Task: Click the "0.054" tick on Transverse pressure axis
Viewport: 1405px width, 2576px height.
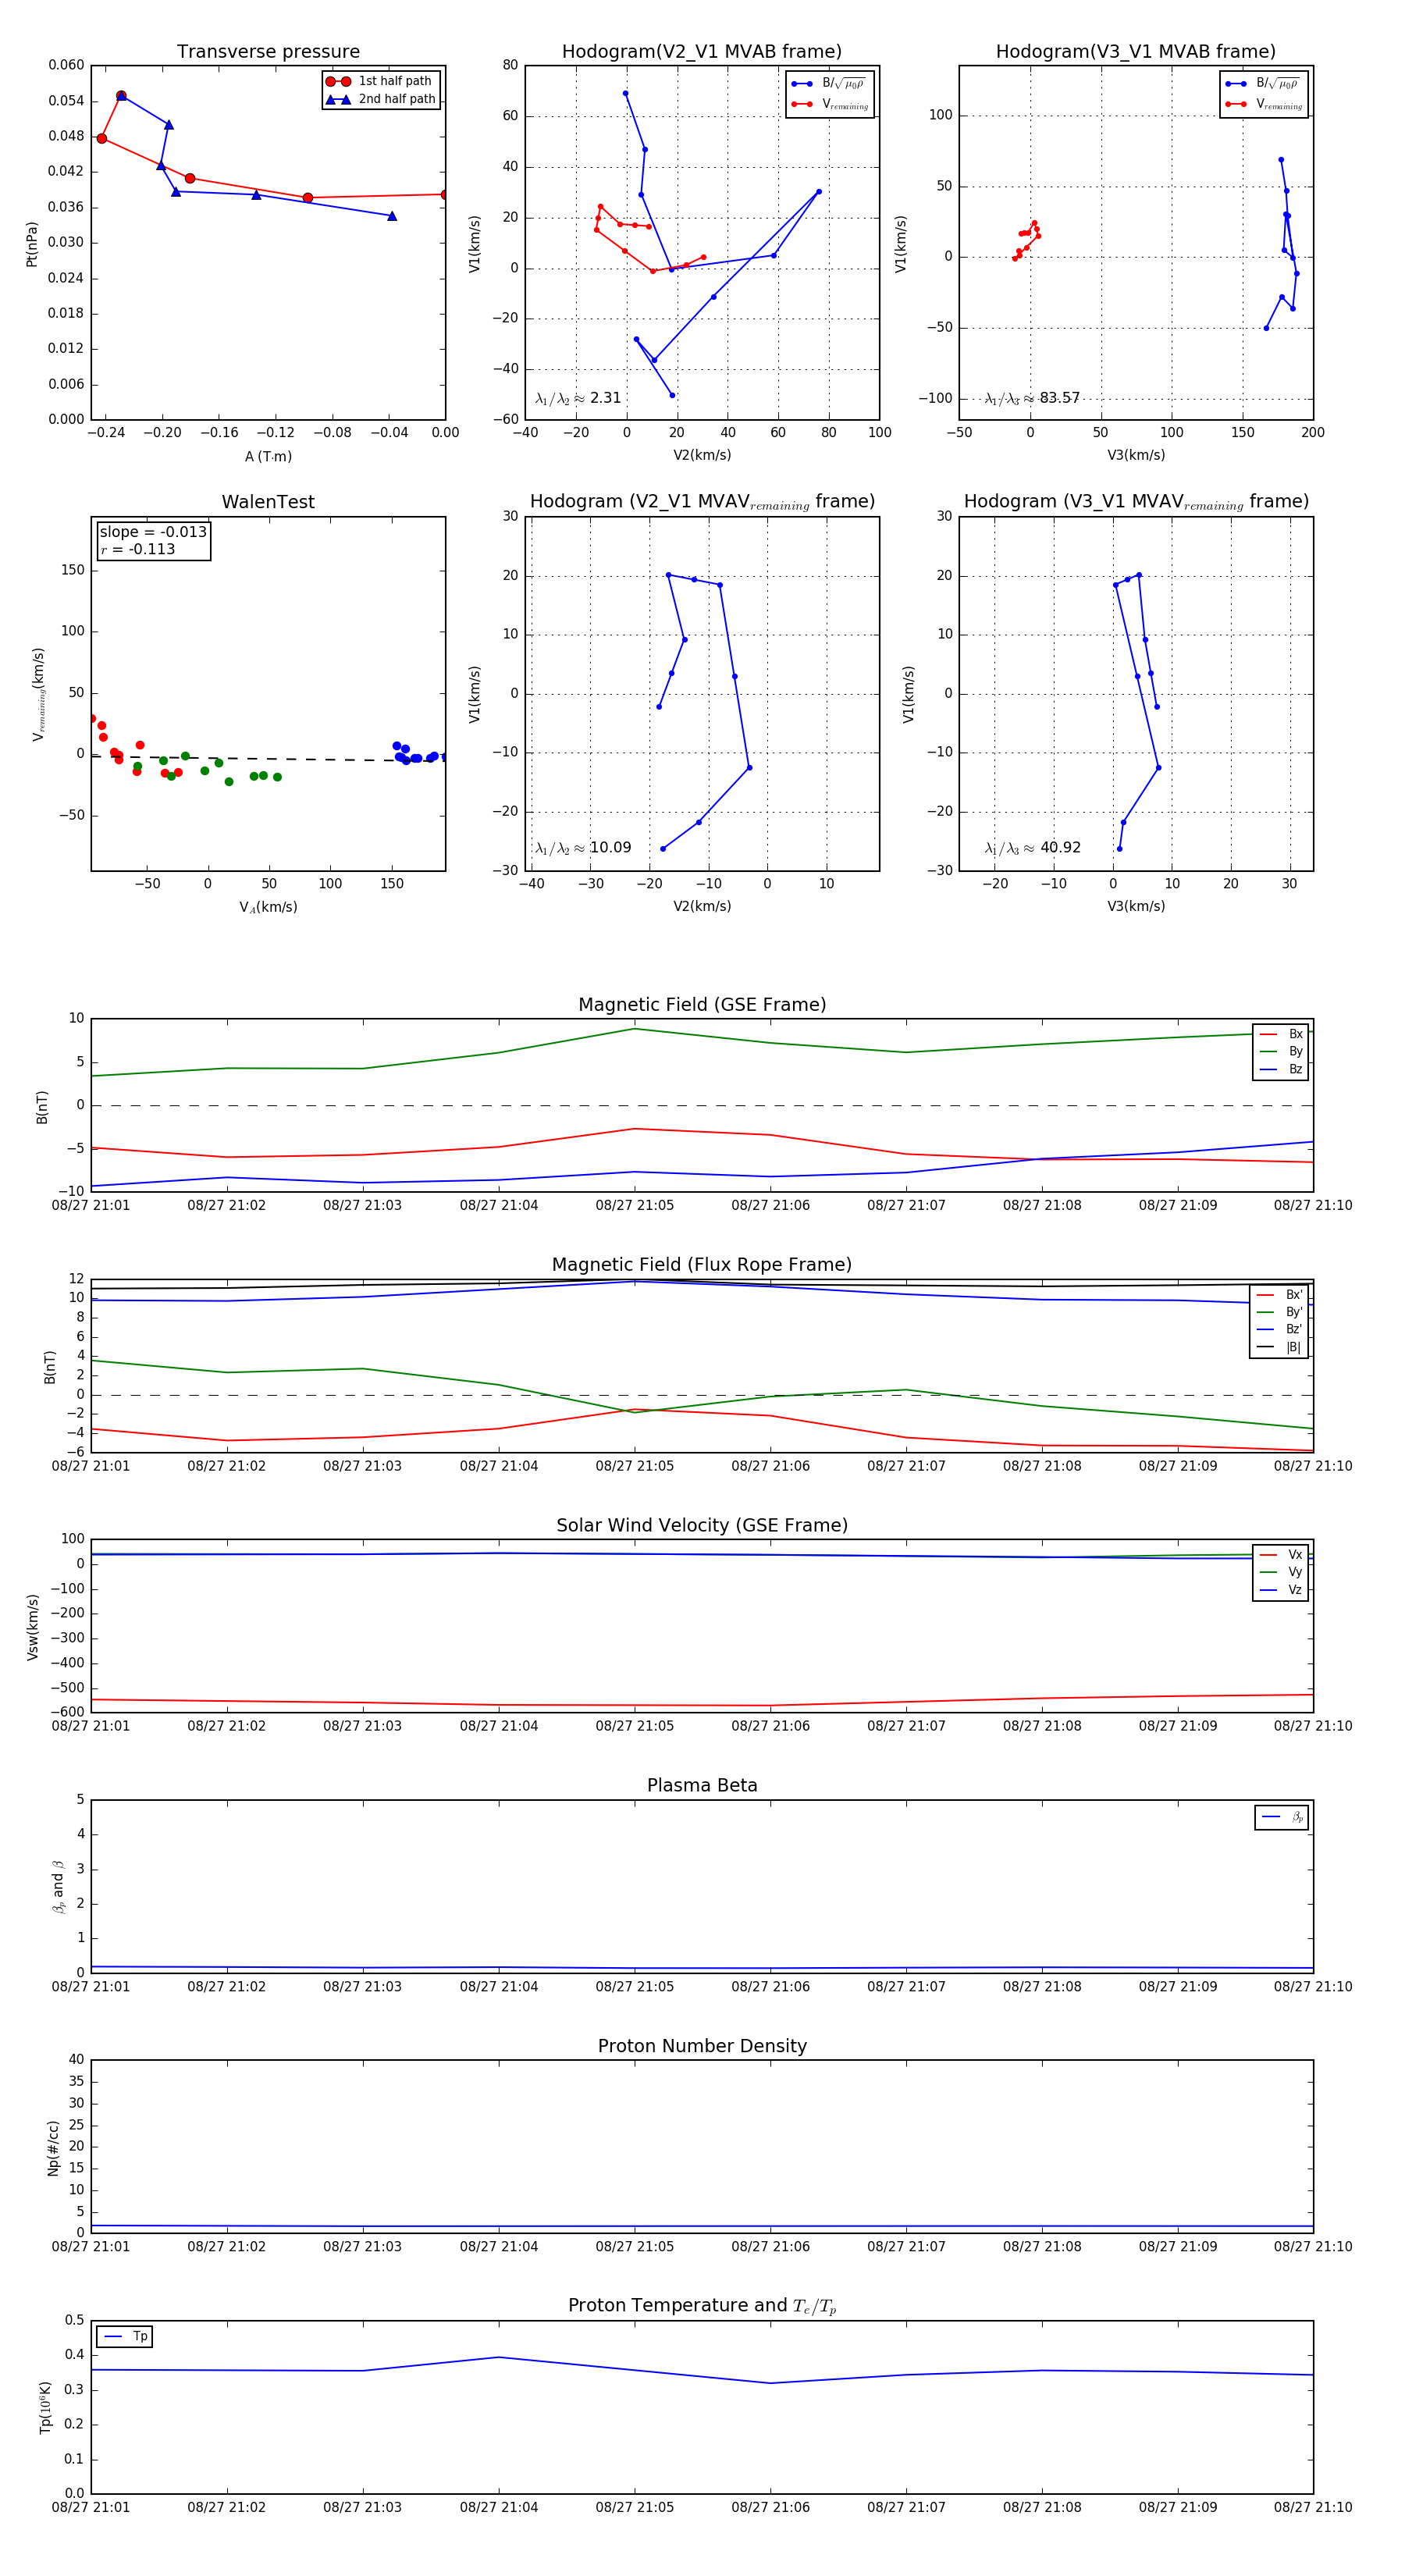Action: tap(66, 101)
